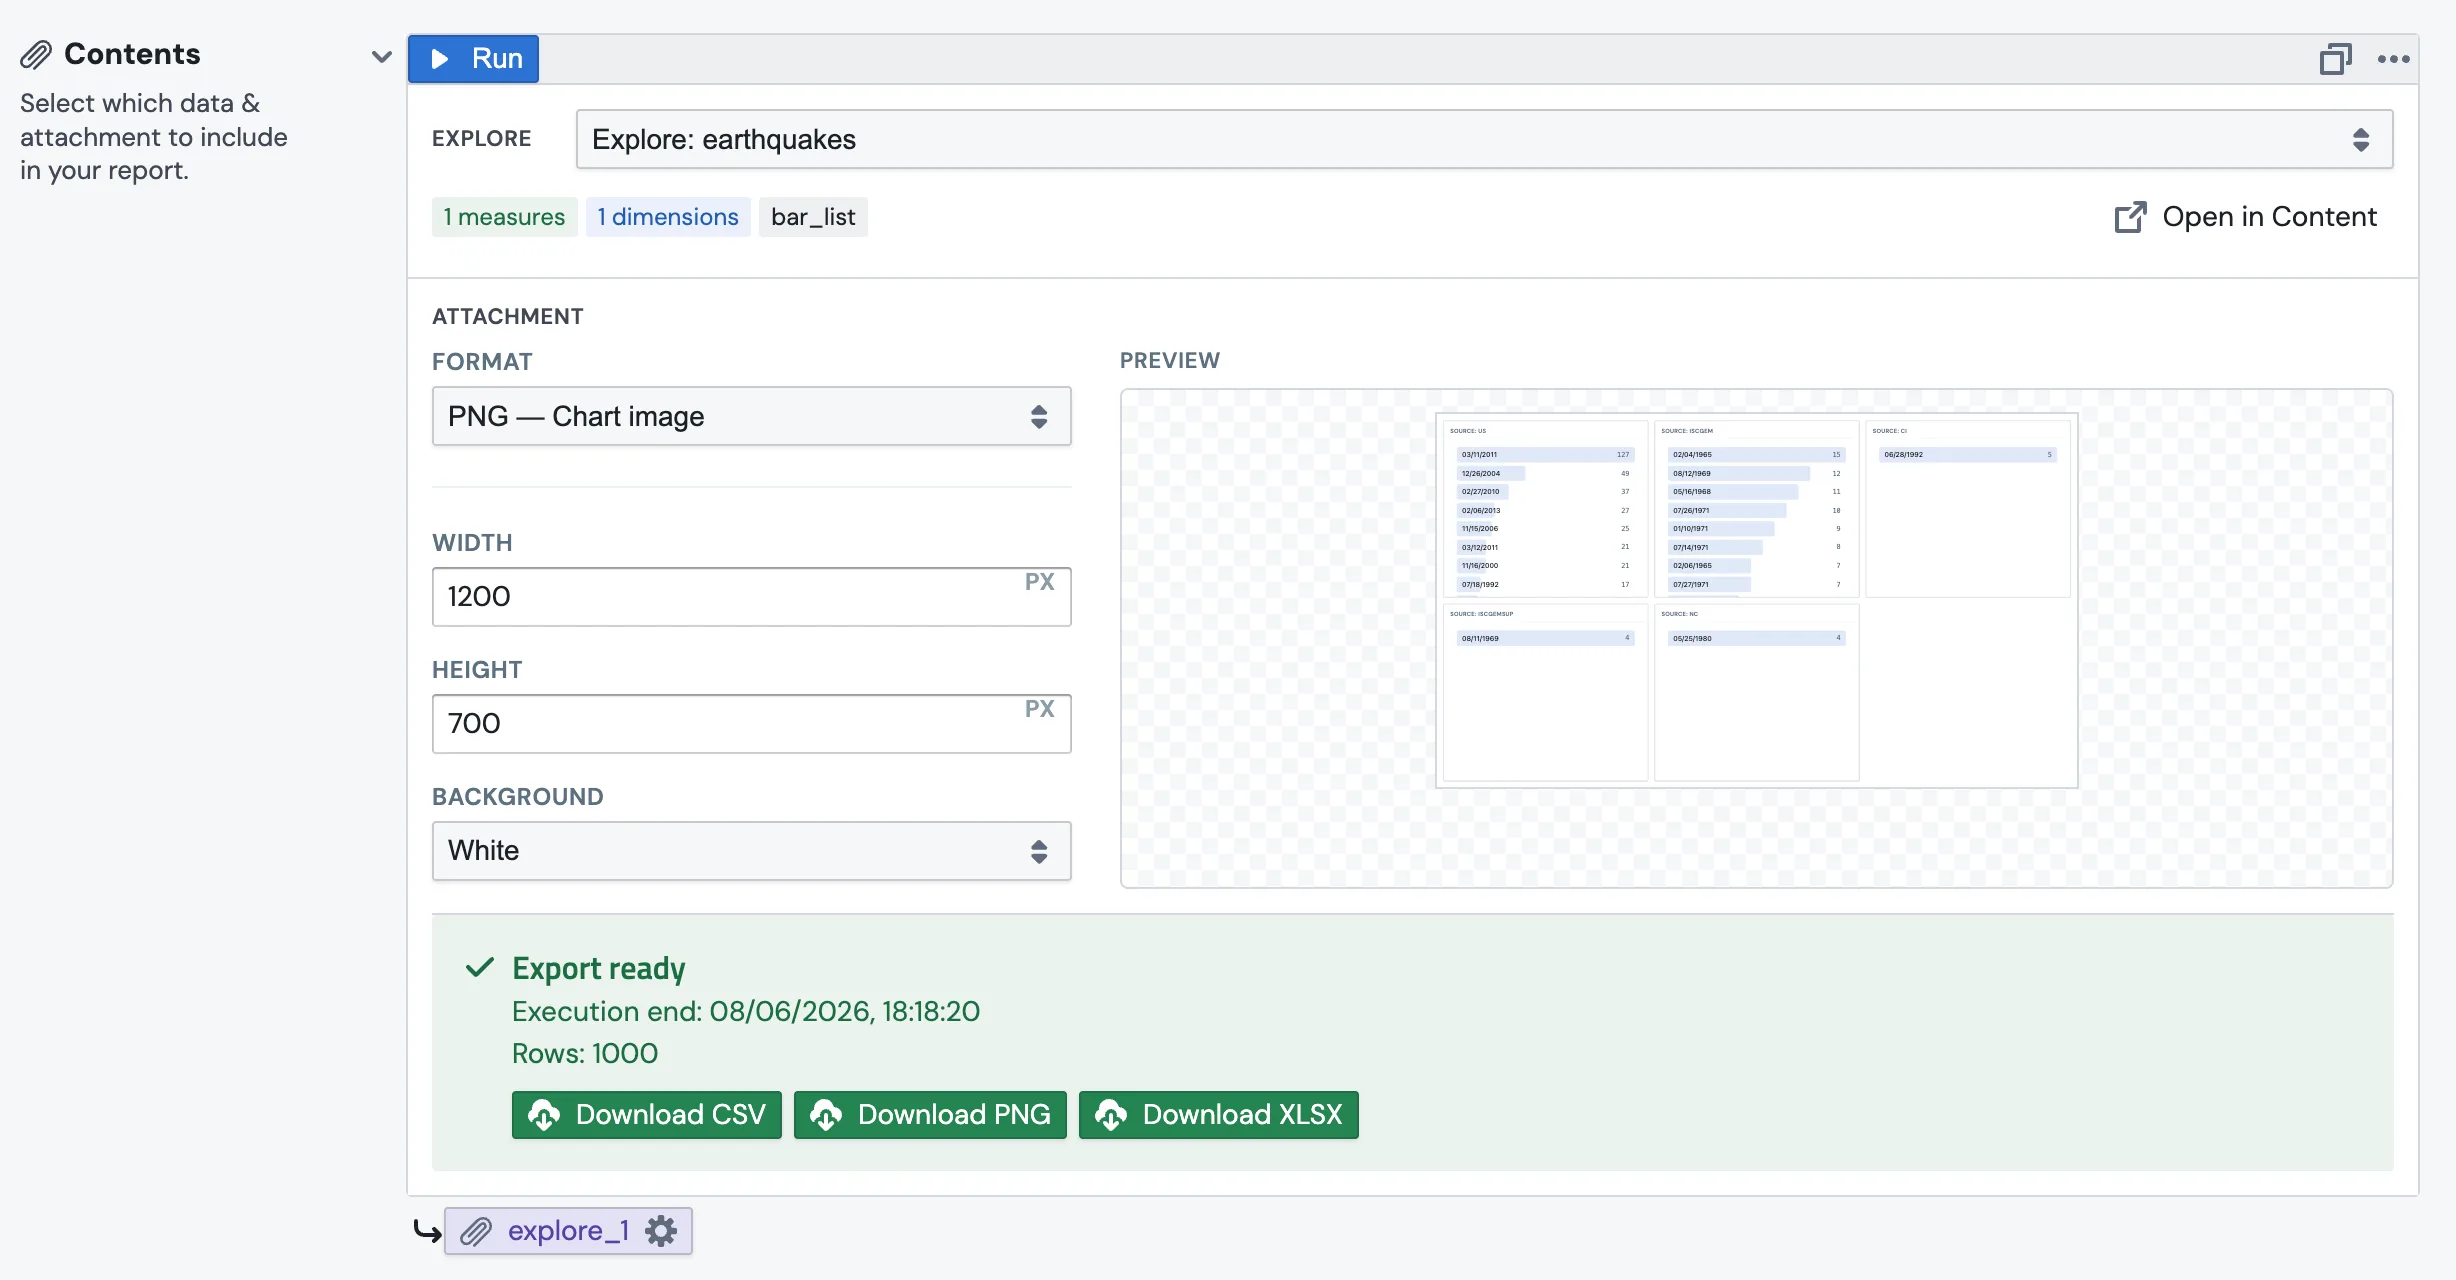2456x1280 pixels.
Task: Download the CSV export
Action: tap(646, 1115)
